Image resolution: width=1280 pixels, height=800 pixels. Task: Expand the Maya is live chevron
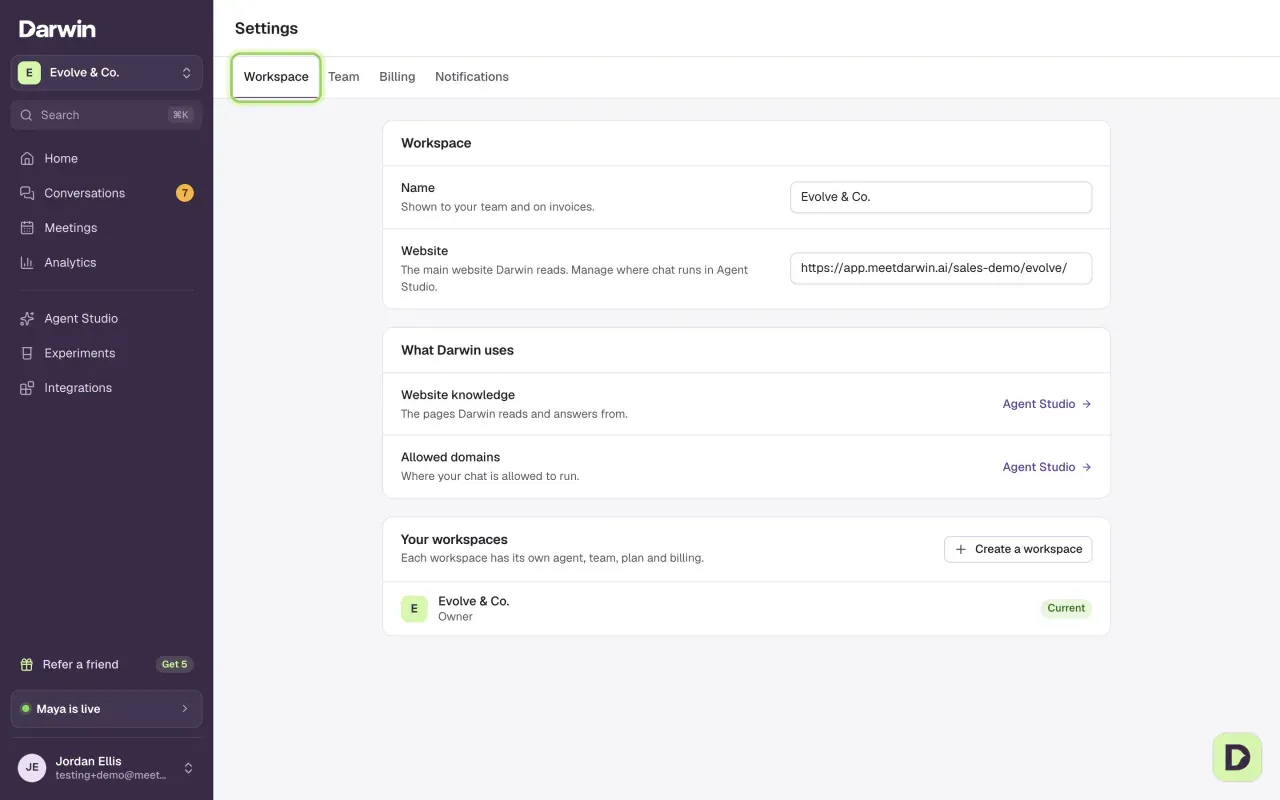(185, 709)
